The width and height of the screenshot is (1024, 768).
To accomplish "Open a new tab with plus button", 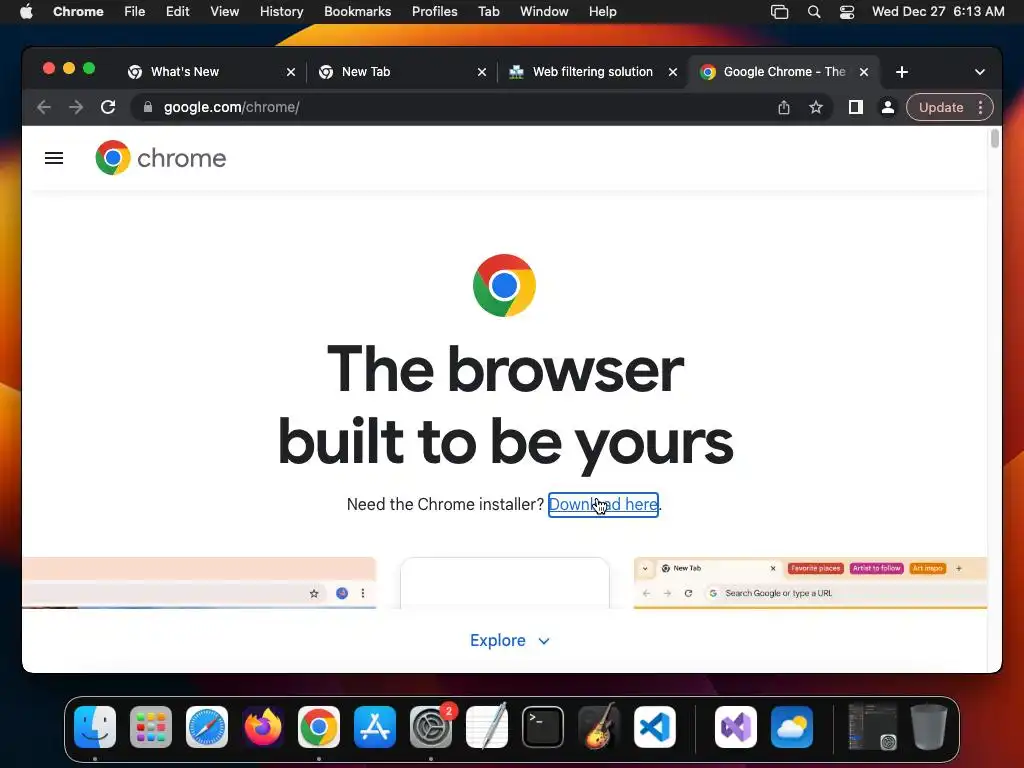I will pos(902,72).
